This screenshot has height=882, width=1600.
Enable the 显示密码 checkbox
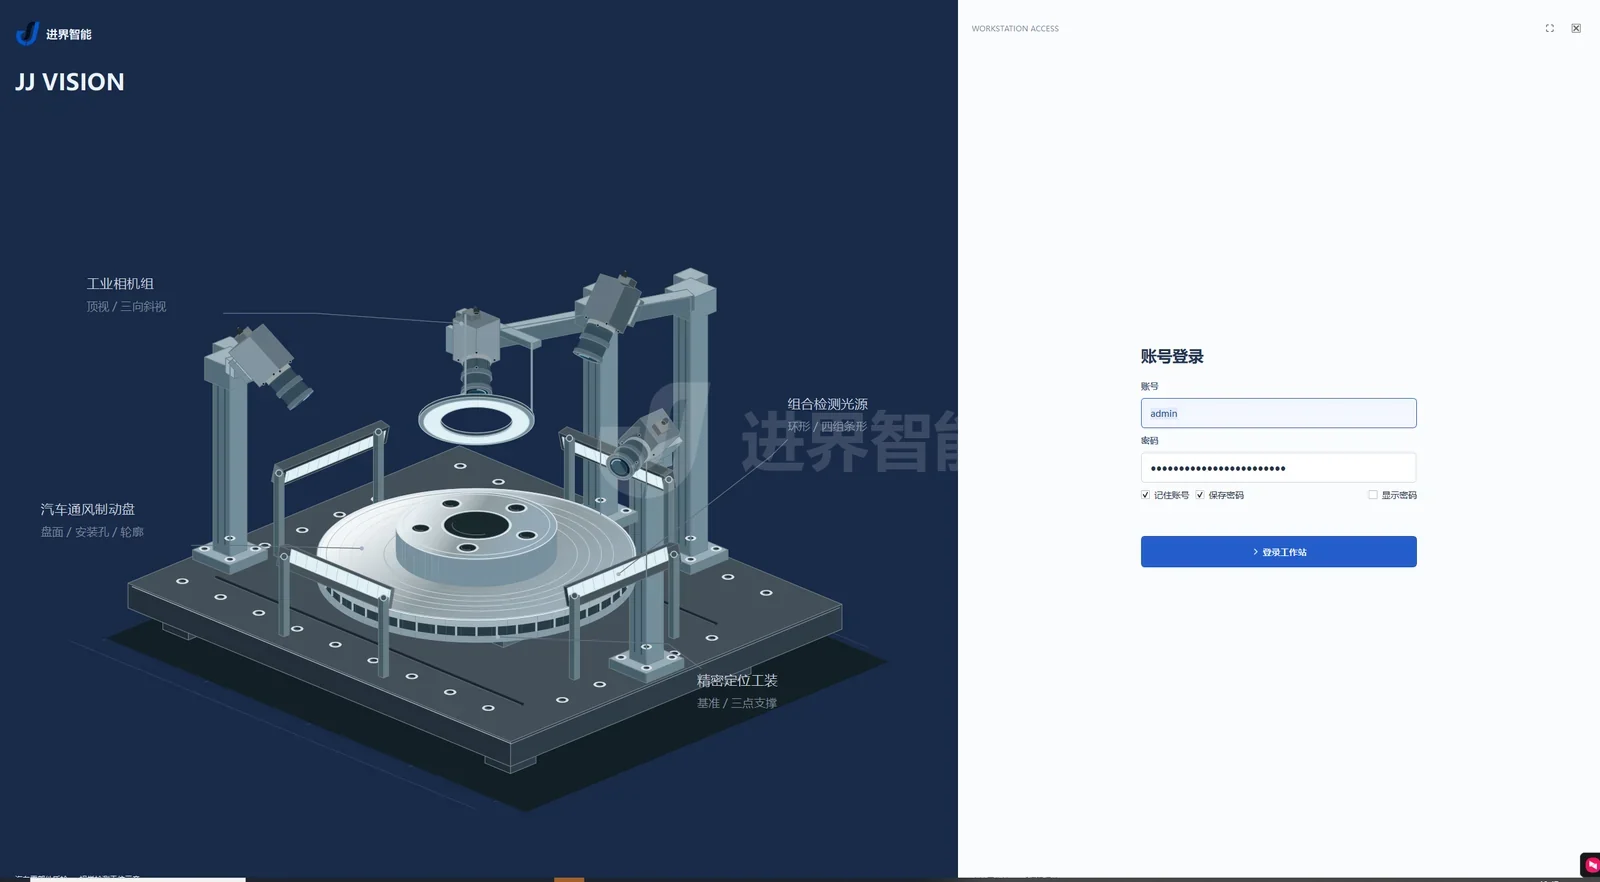(1373, 495)
